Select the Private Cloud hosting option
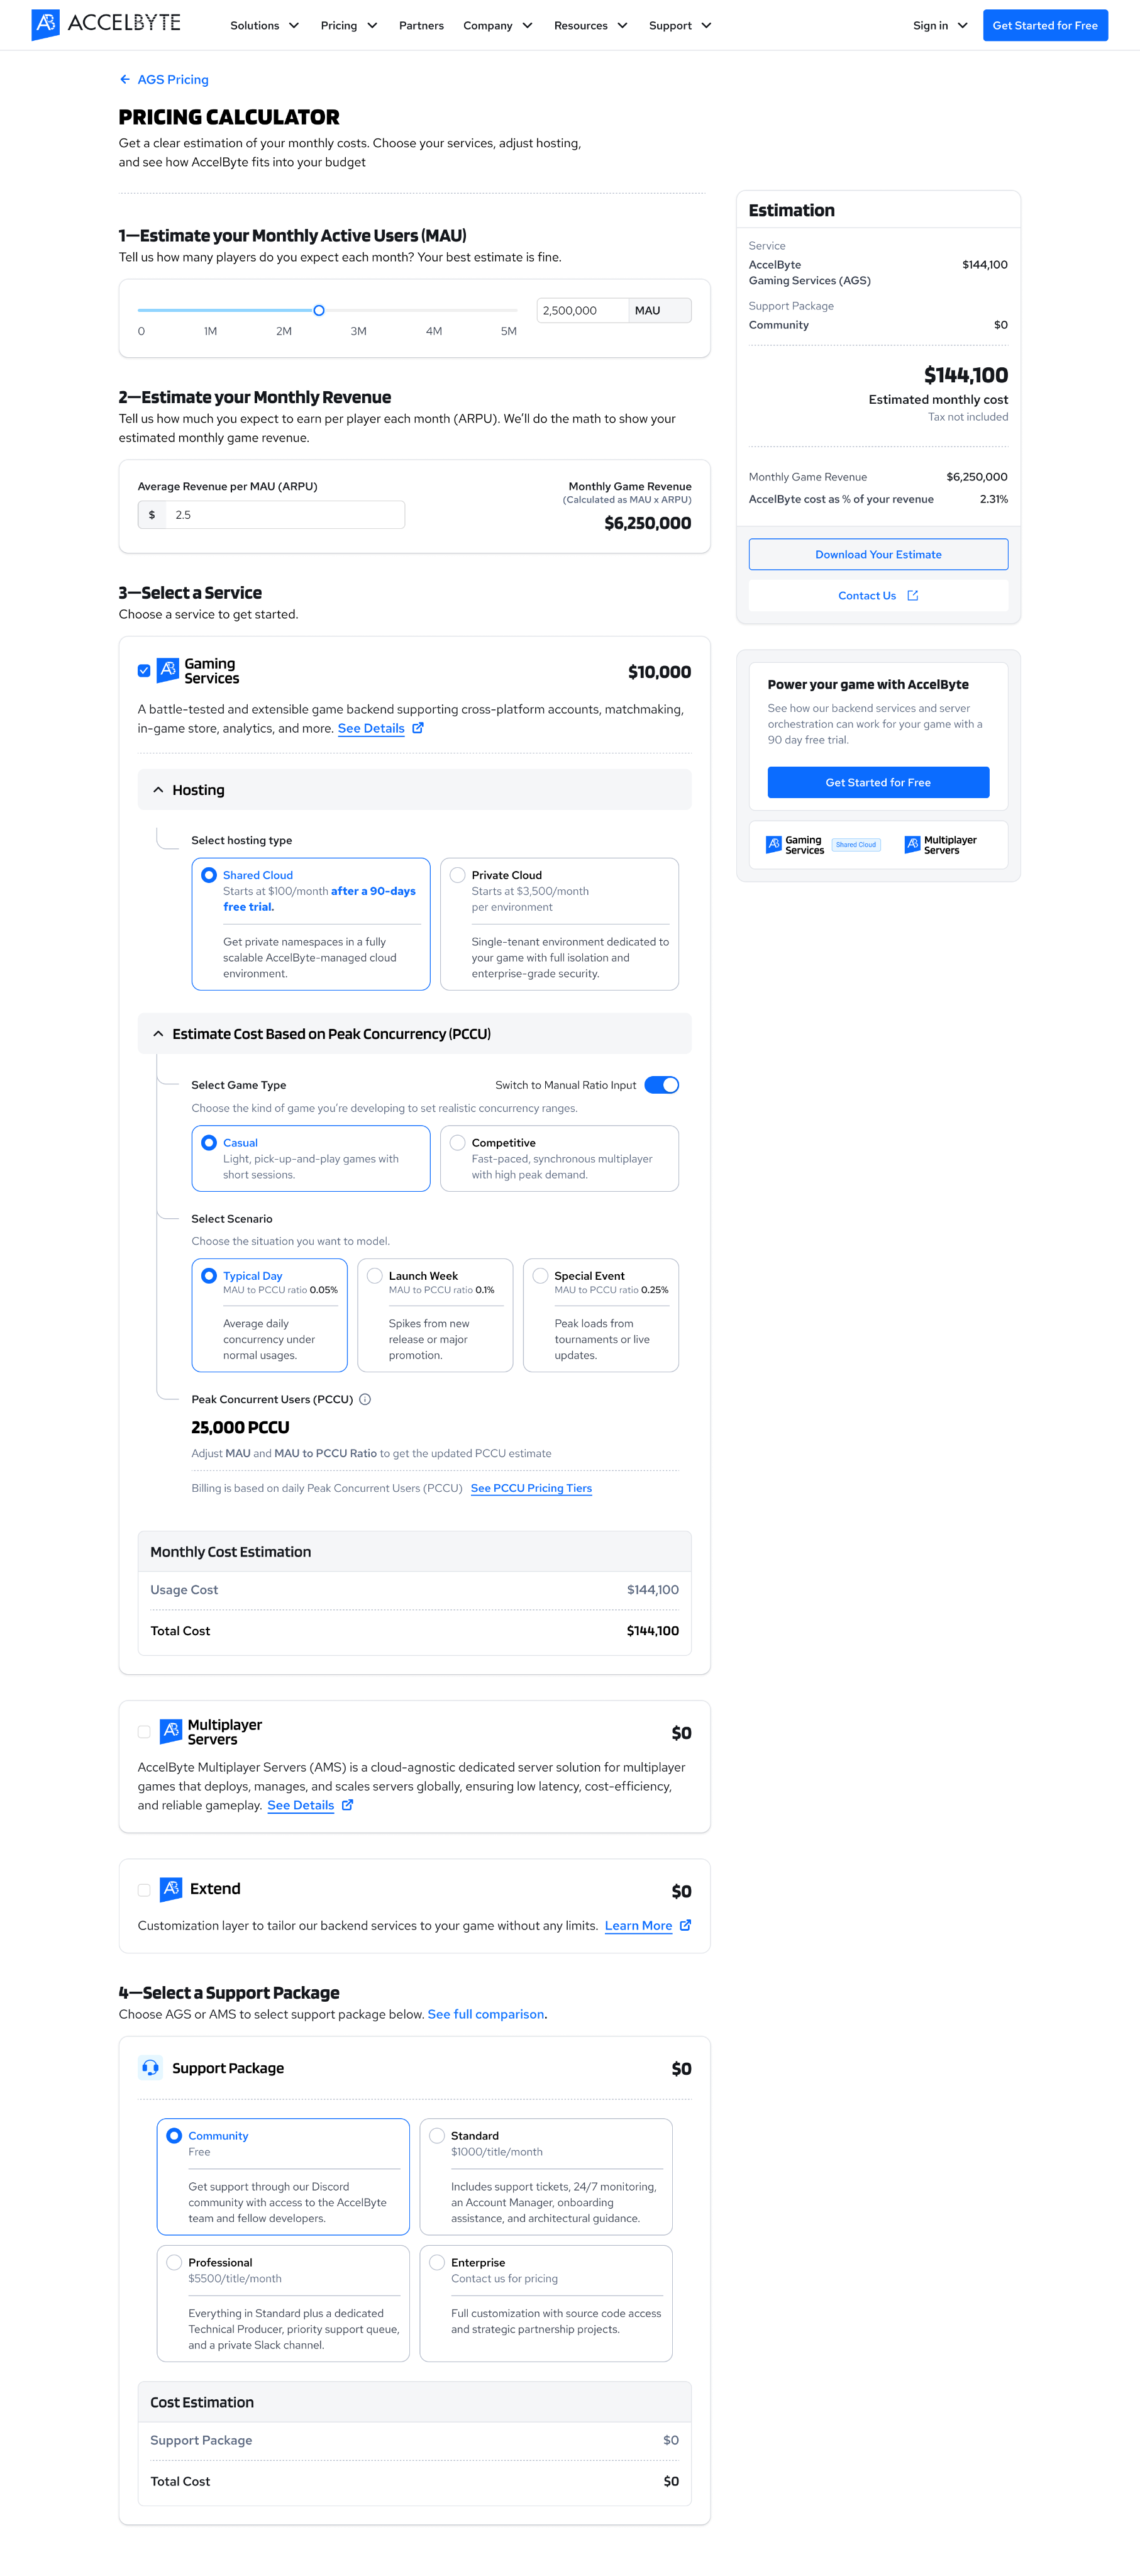The image size is (1140, 2576). click(458, 875)
